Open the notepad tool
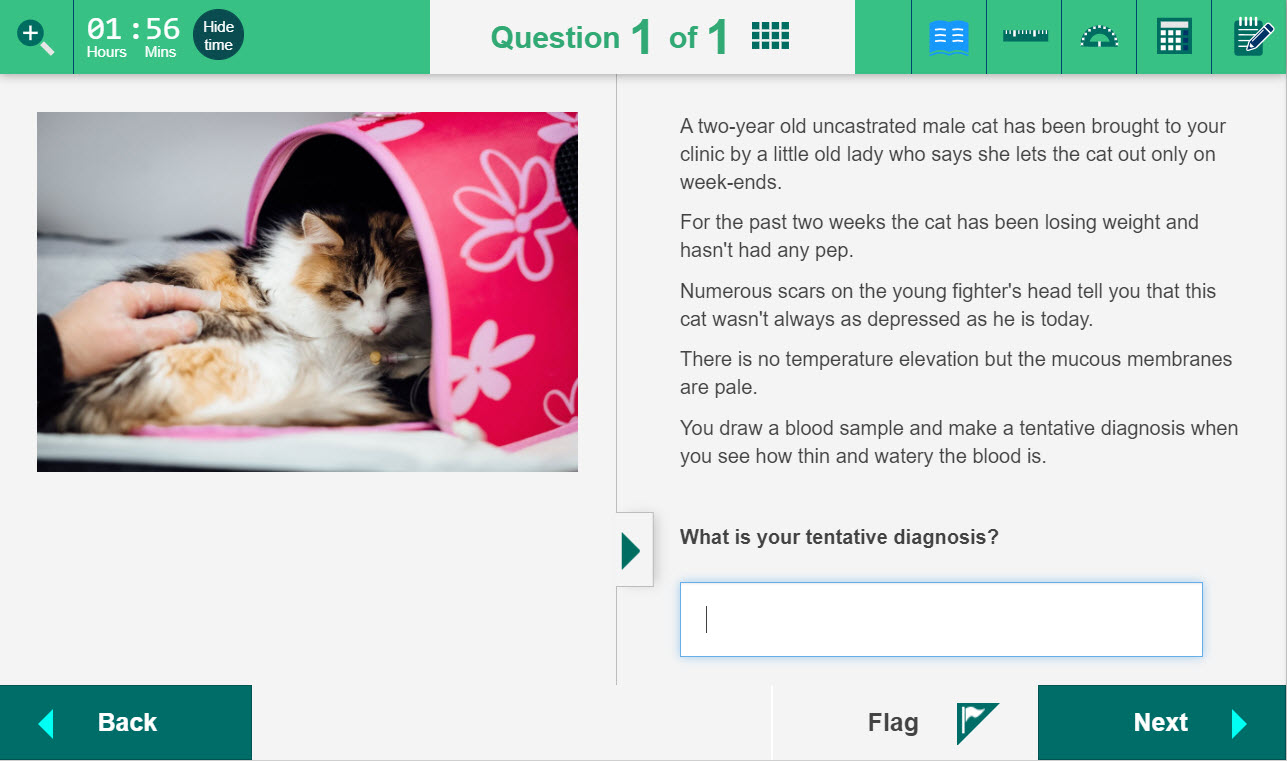Image resolution: width=1287 pixels, height=761 pixels. click(1252, 37)
